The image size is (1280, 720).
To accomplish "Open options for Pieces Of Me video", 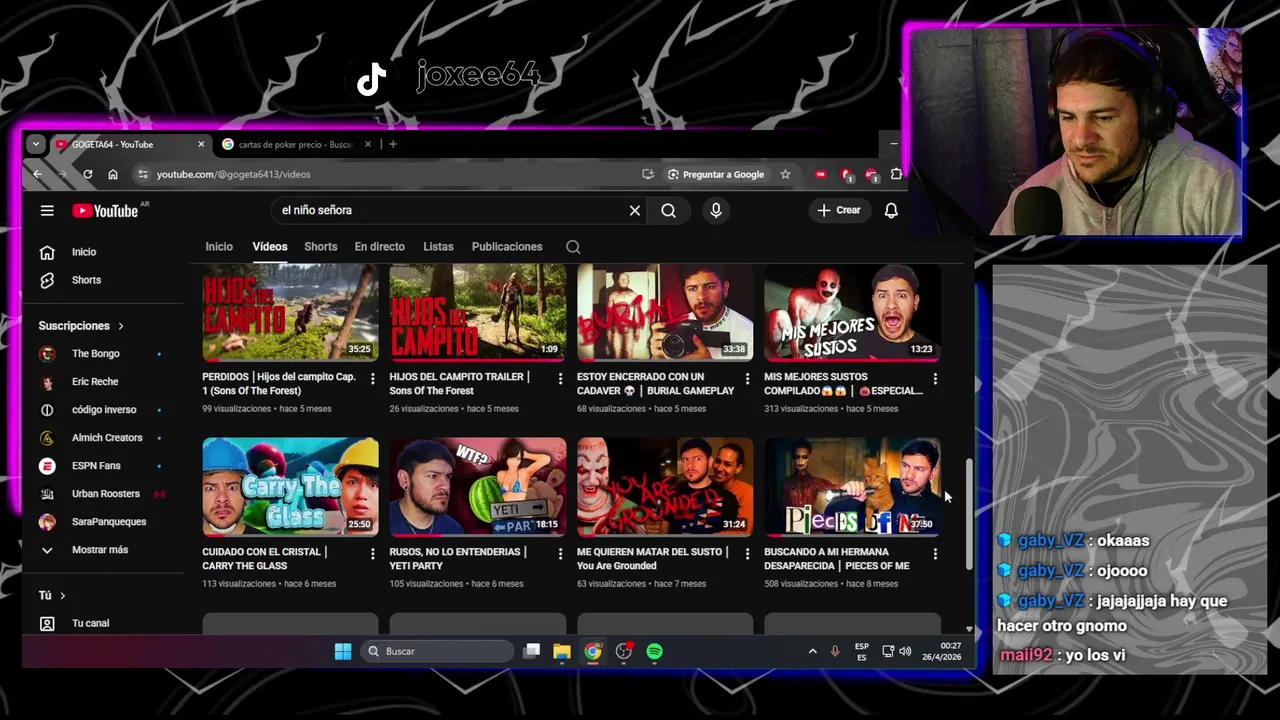I will [935, 554].
